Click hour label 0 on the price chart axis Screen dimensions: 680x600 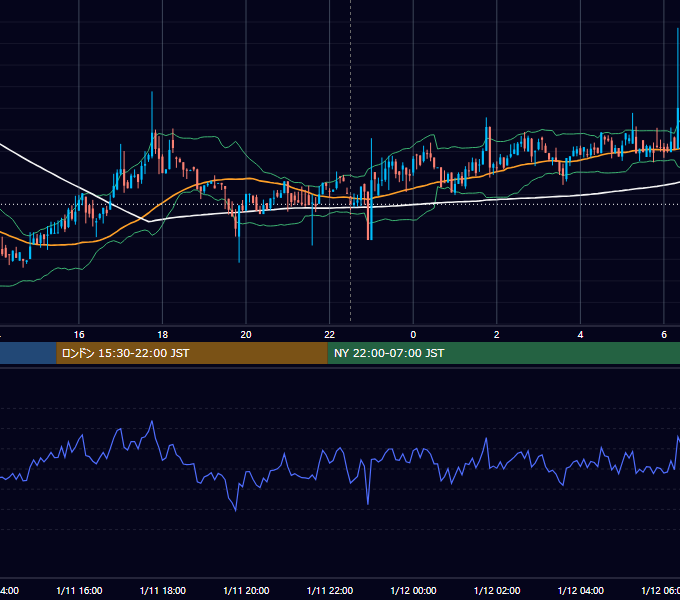coord(413,335)
